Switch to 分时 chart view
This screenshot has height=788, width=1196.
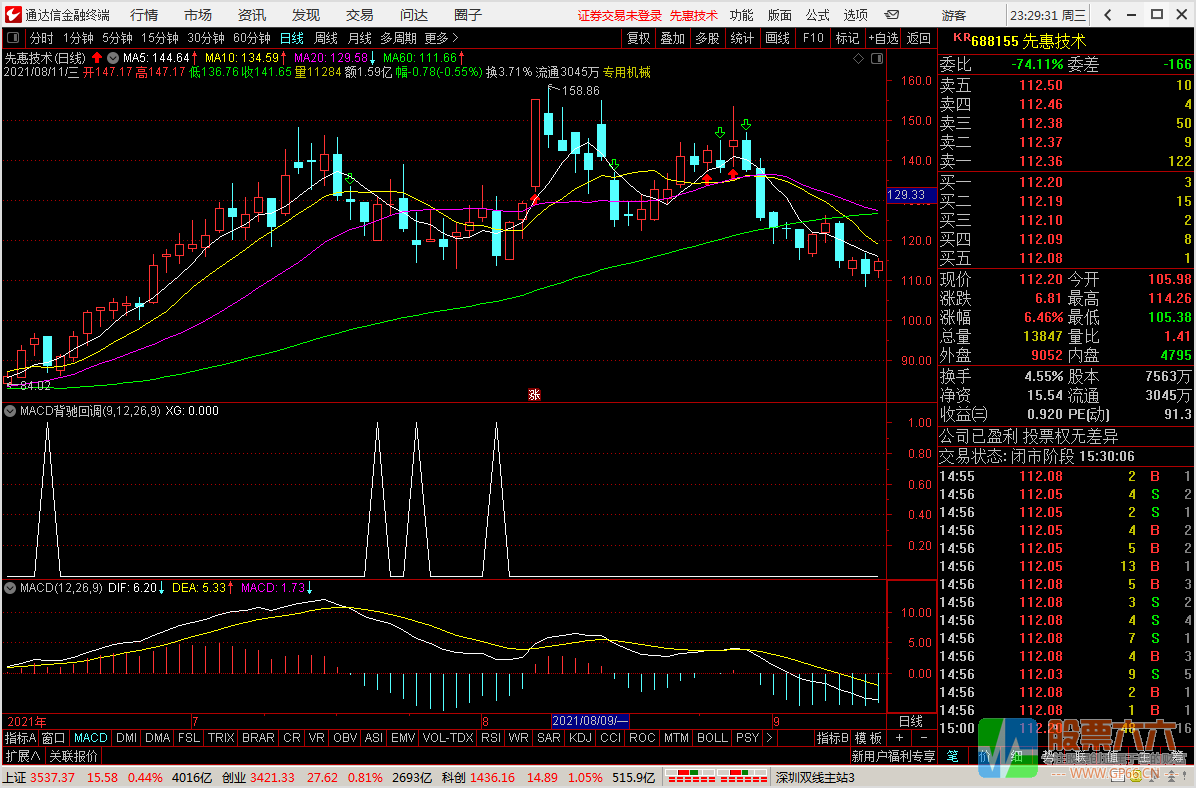[41, 37]
